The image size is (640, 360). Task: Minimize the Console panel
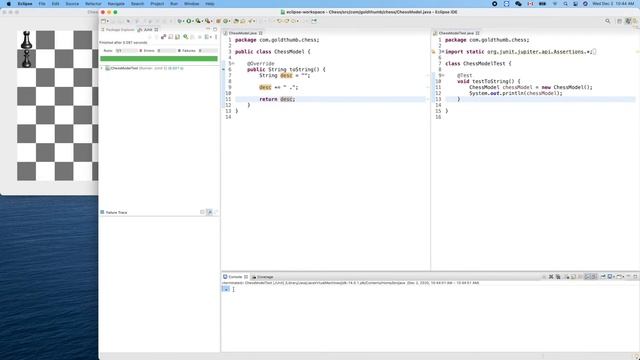point(629,276)
